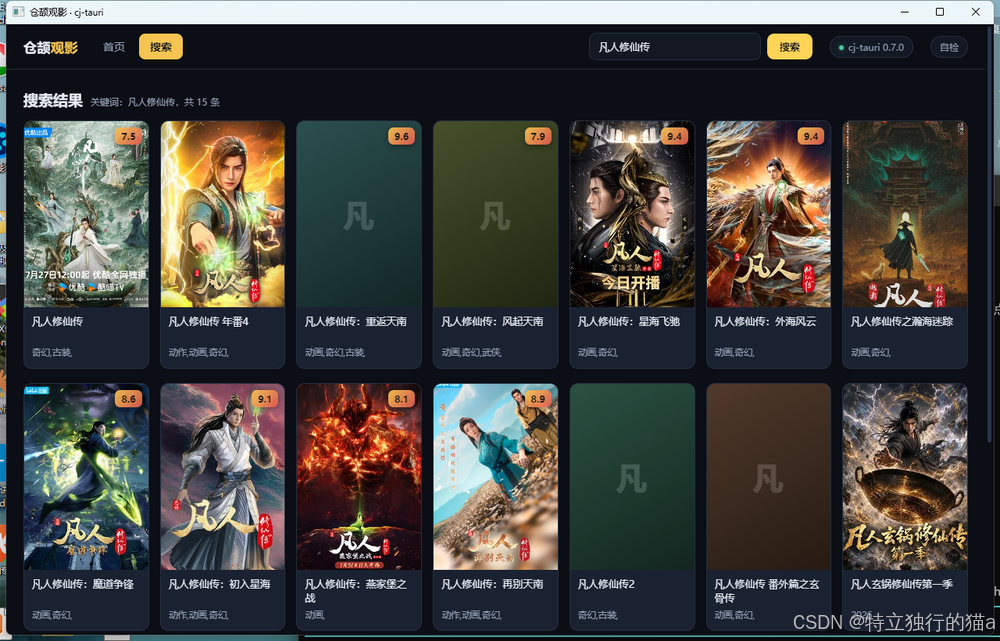The height and width of the screenshot is (641, 1000).
Task: Click the 9.6 rating badge on 重返天南
Action: coord(401,136)
